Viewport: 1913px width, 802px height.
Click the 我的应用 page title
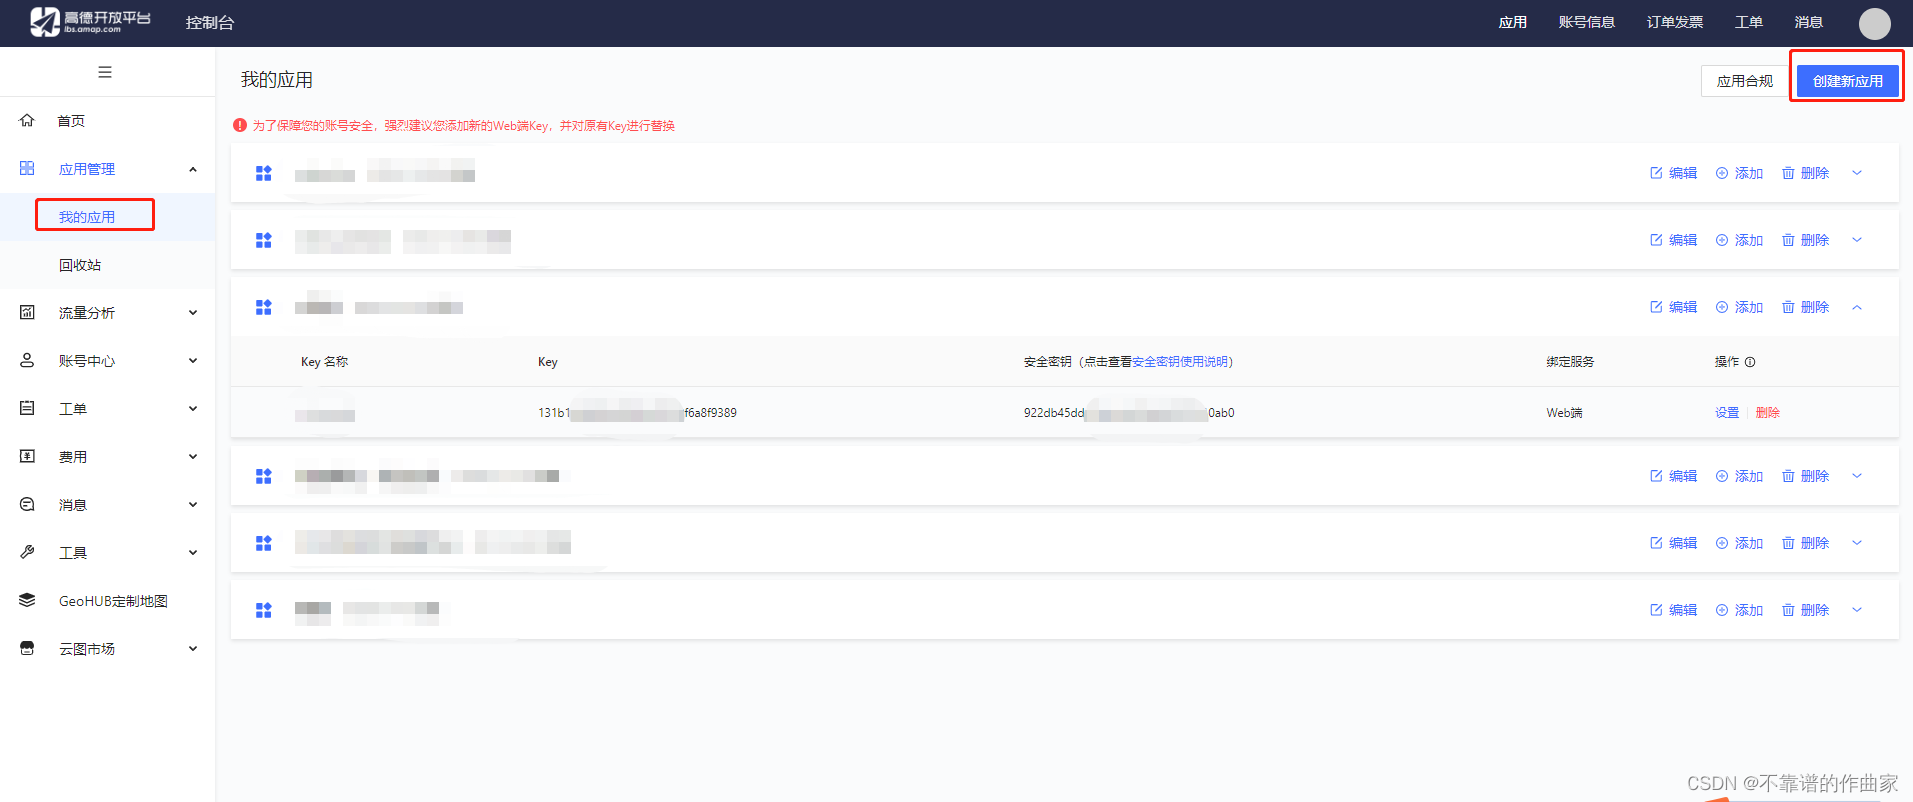(277, 80)
